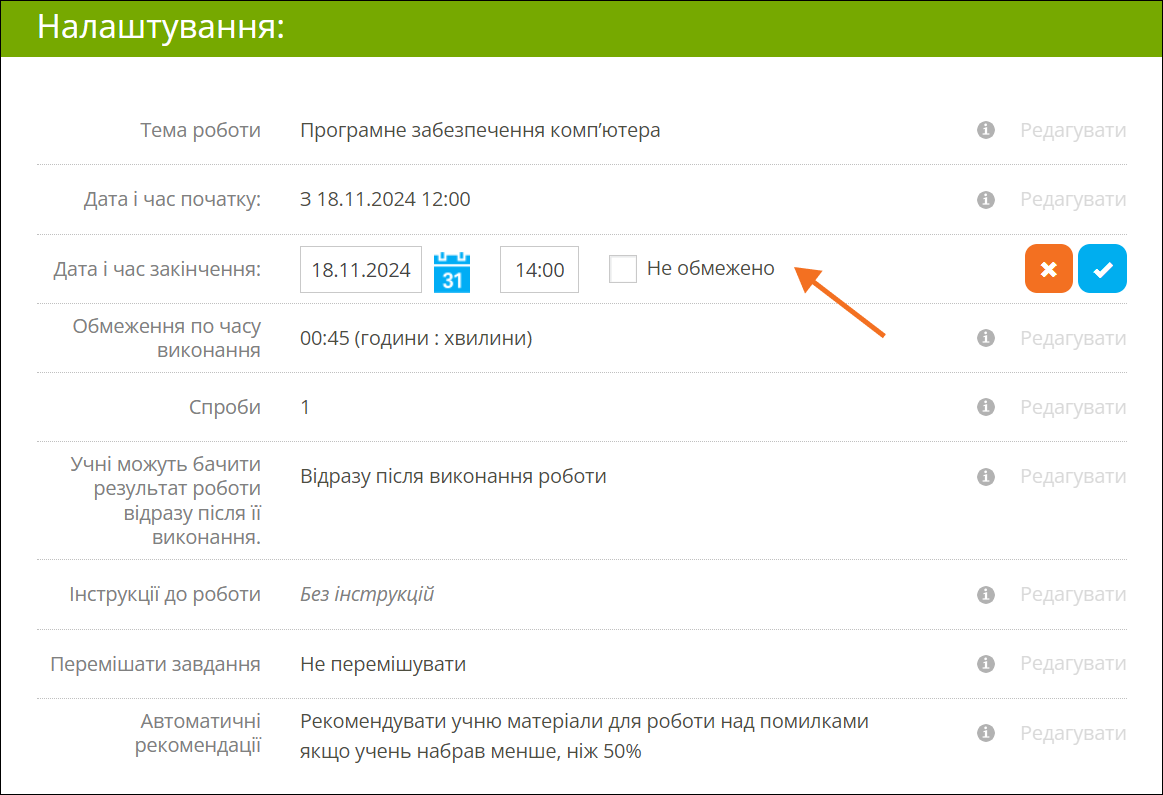
Task: Show info for Перемішати завдання row
Action: [x=986, y=664]
